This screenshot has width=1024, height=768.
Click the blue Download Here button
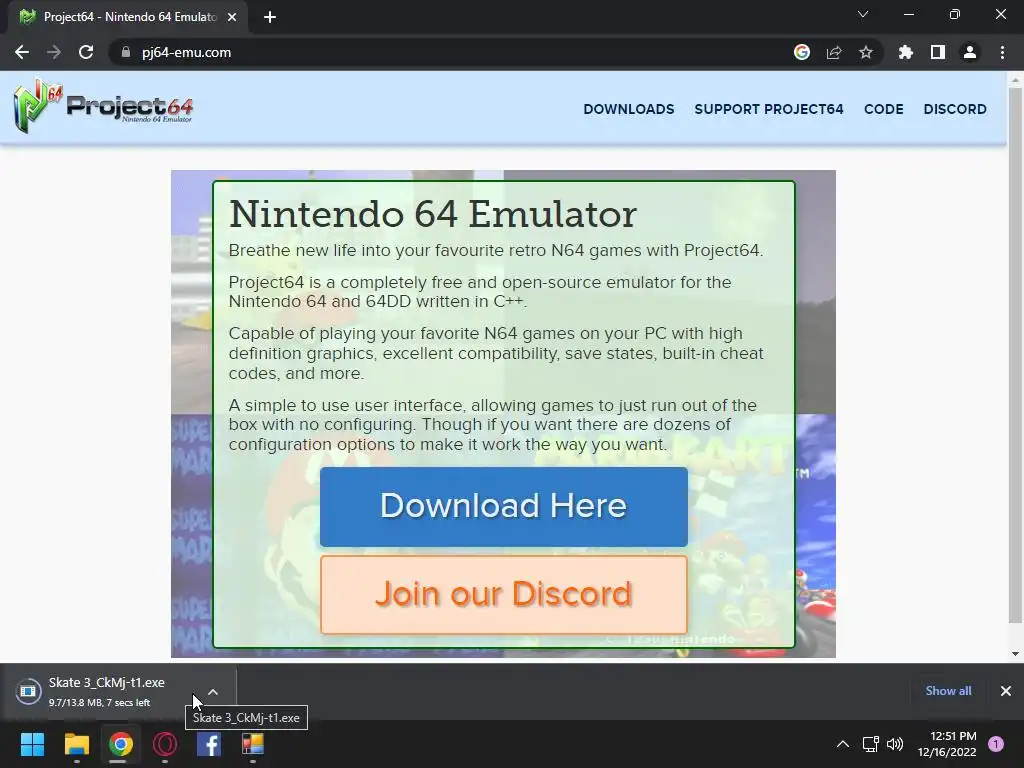(x=504, y=506)
